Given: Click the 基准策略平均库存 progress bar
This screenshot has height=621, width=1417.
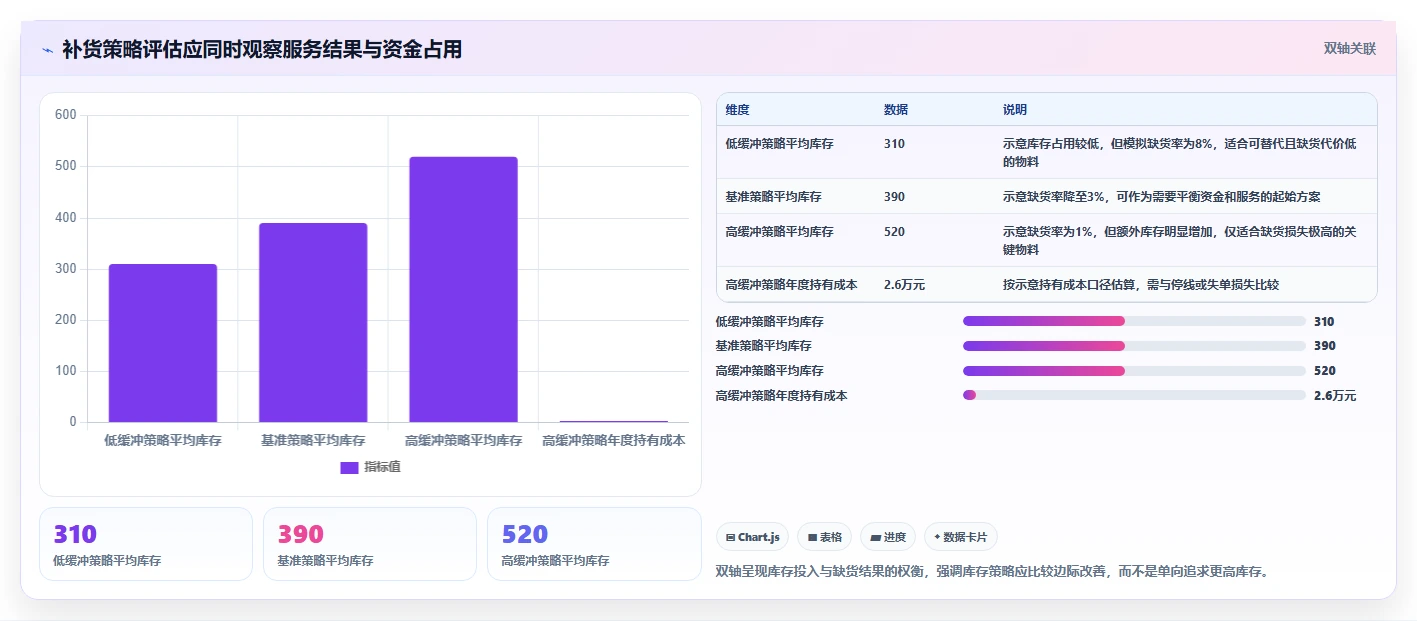Looking at the screenshot, I should pyautogui.click(x=1134, y=346).
